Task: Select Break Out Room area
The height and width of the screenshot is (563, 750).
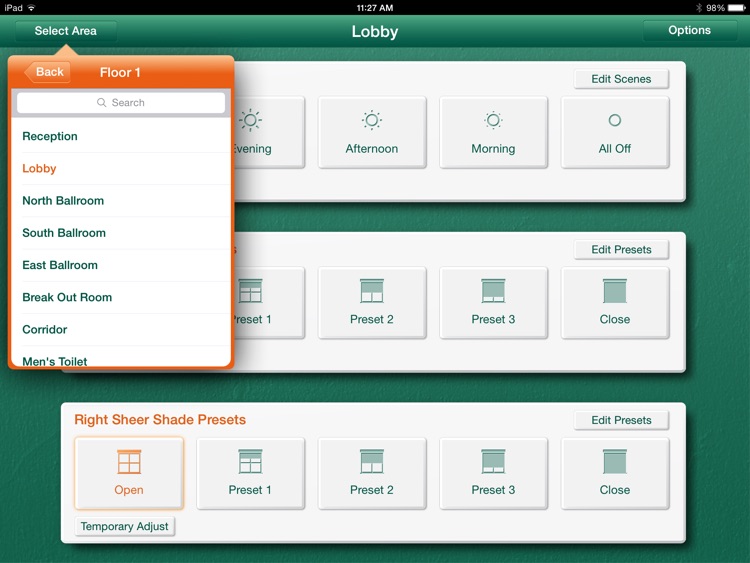Action: click(121, 298)
